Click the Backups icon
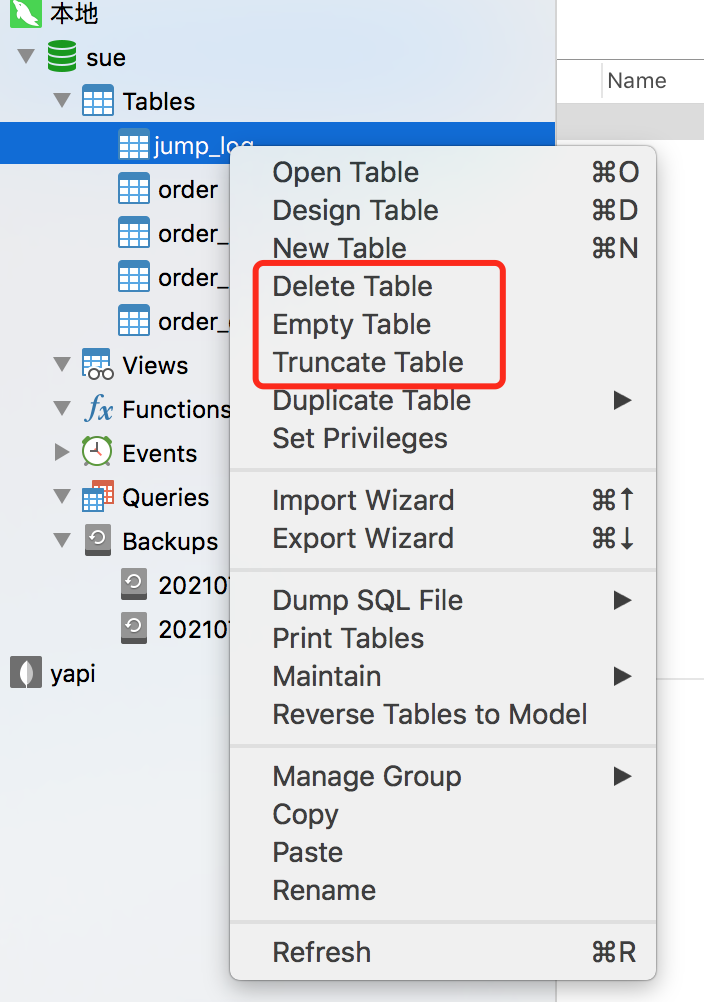Image resolution: width=704 pixels, height=1002 pixels. (97, 541)
